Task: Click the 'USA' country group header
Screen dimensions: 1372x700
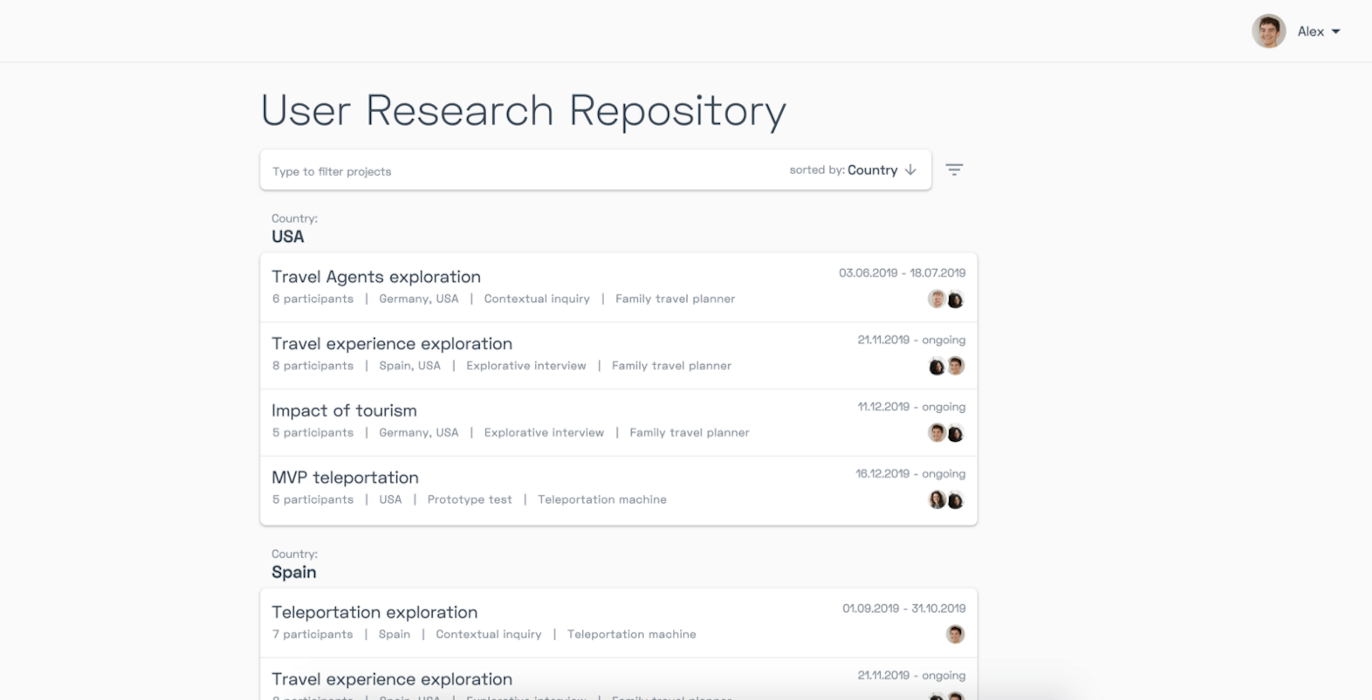Action: [x=286, y=236]
